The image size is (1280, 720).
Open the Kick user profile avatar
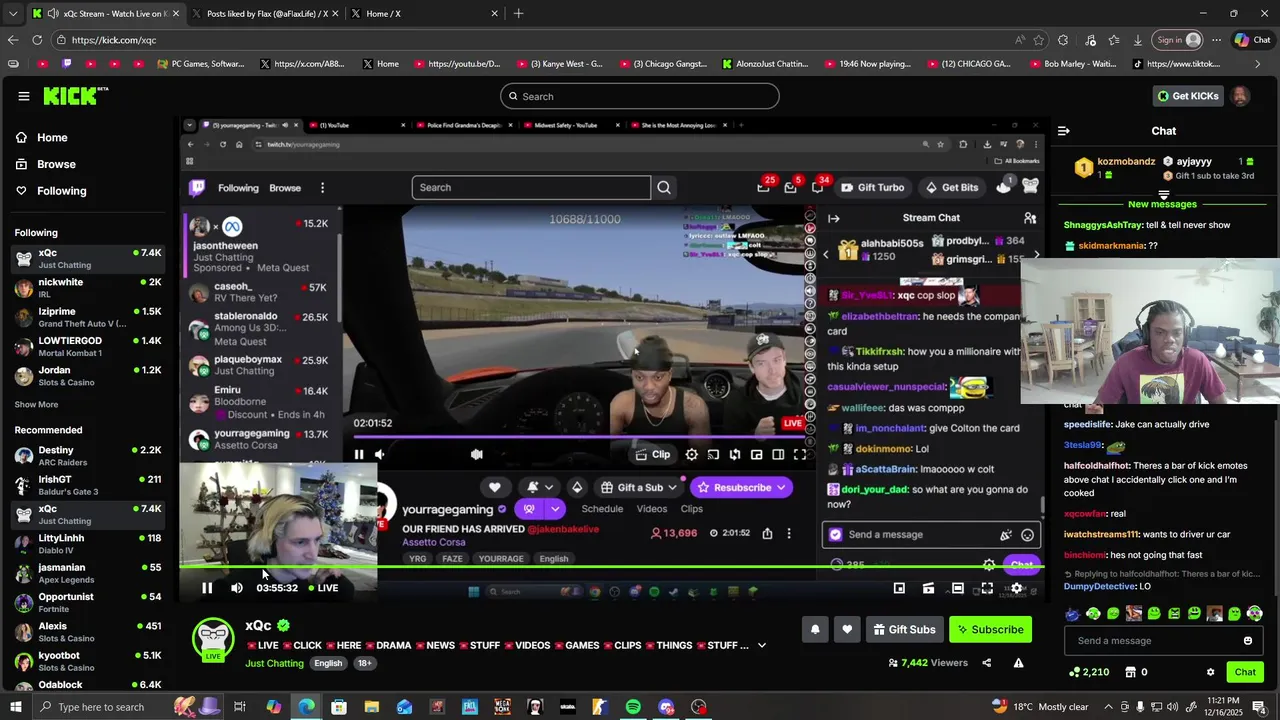[1240, 96]
